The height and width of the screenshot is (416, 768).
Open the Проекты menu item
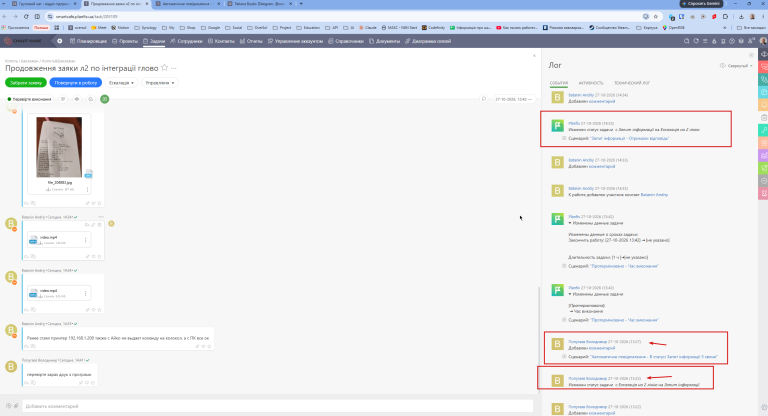click(x=125, y=41)
